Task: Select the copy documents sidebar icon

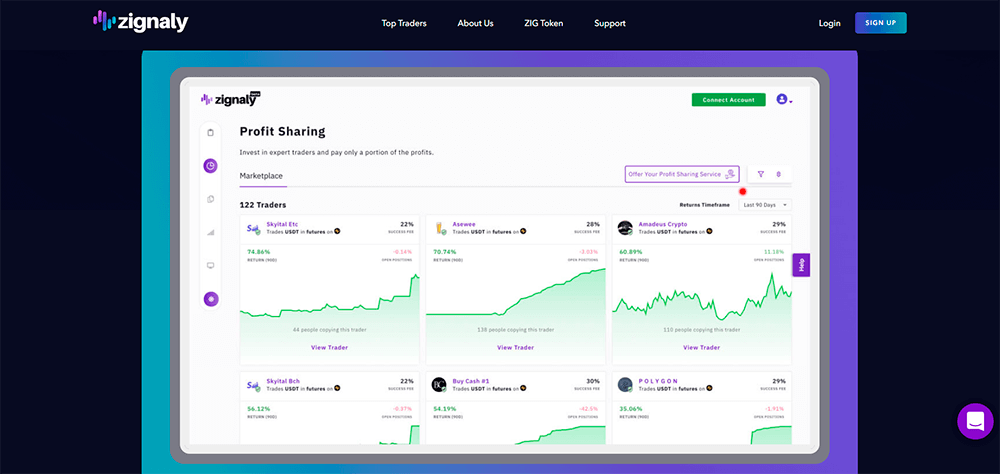Action: click(210, 199)
